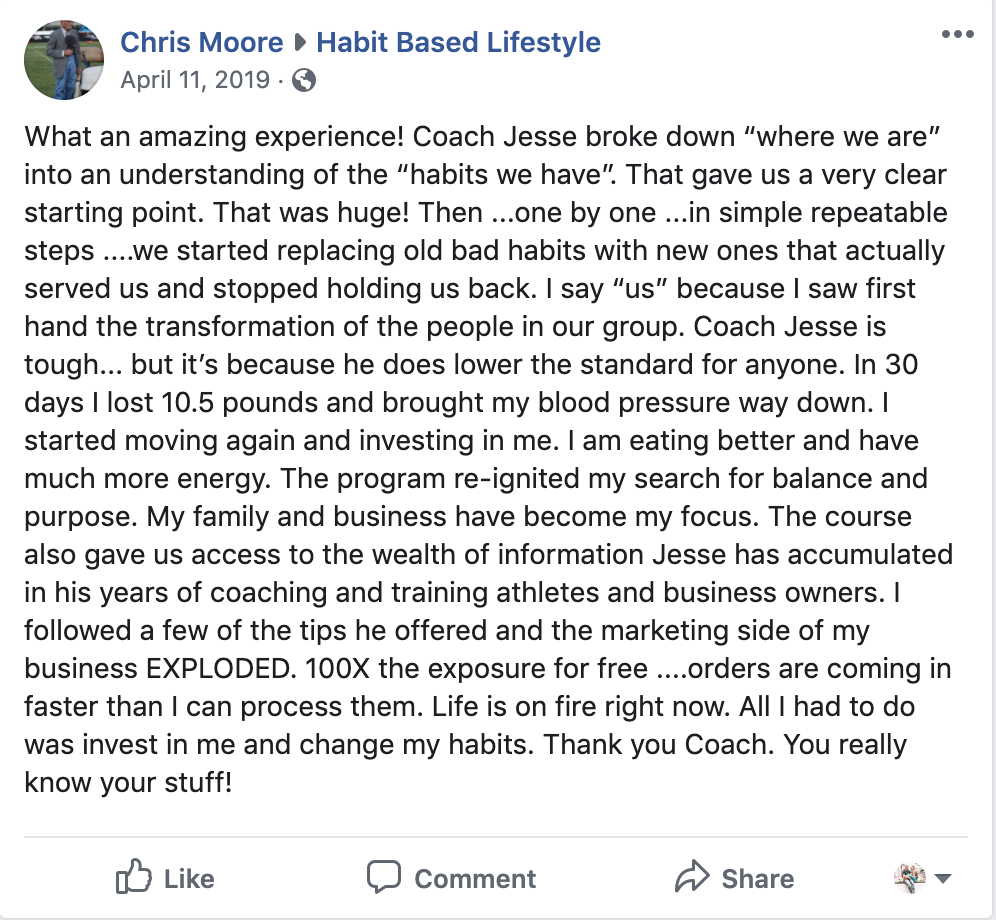This screenshot has width=996, height=920.
Task: Click the Share arrow icon
Action: (x=692, y=877)
